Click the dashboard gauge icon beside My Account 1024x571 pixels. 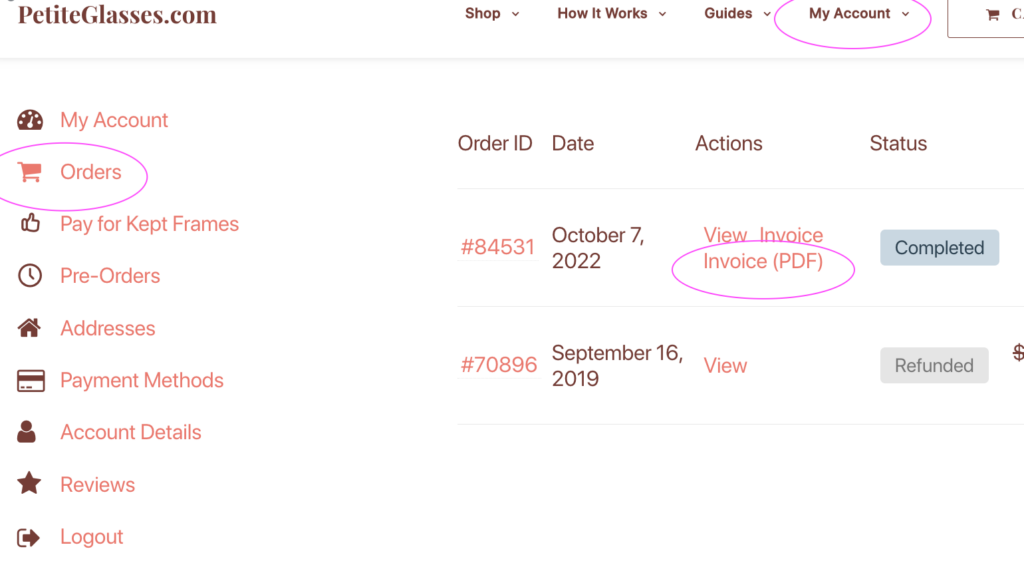[x=30, y=120]
